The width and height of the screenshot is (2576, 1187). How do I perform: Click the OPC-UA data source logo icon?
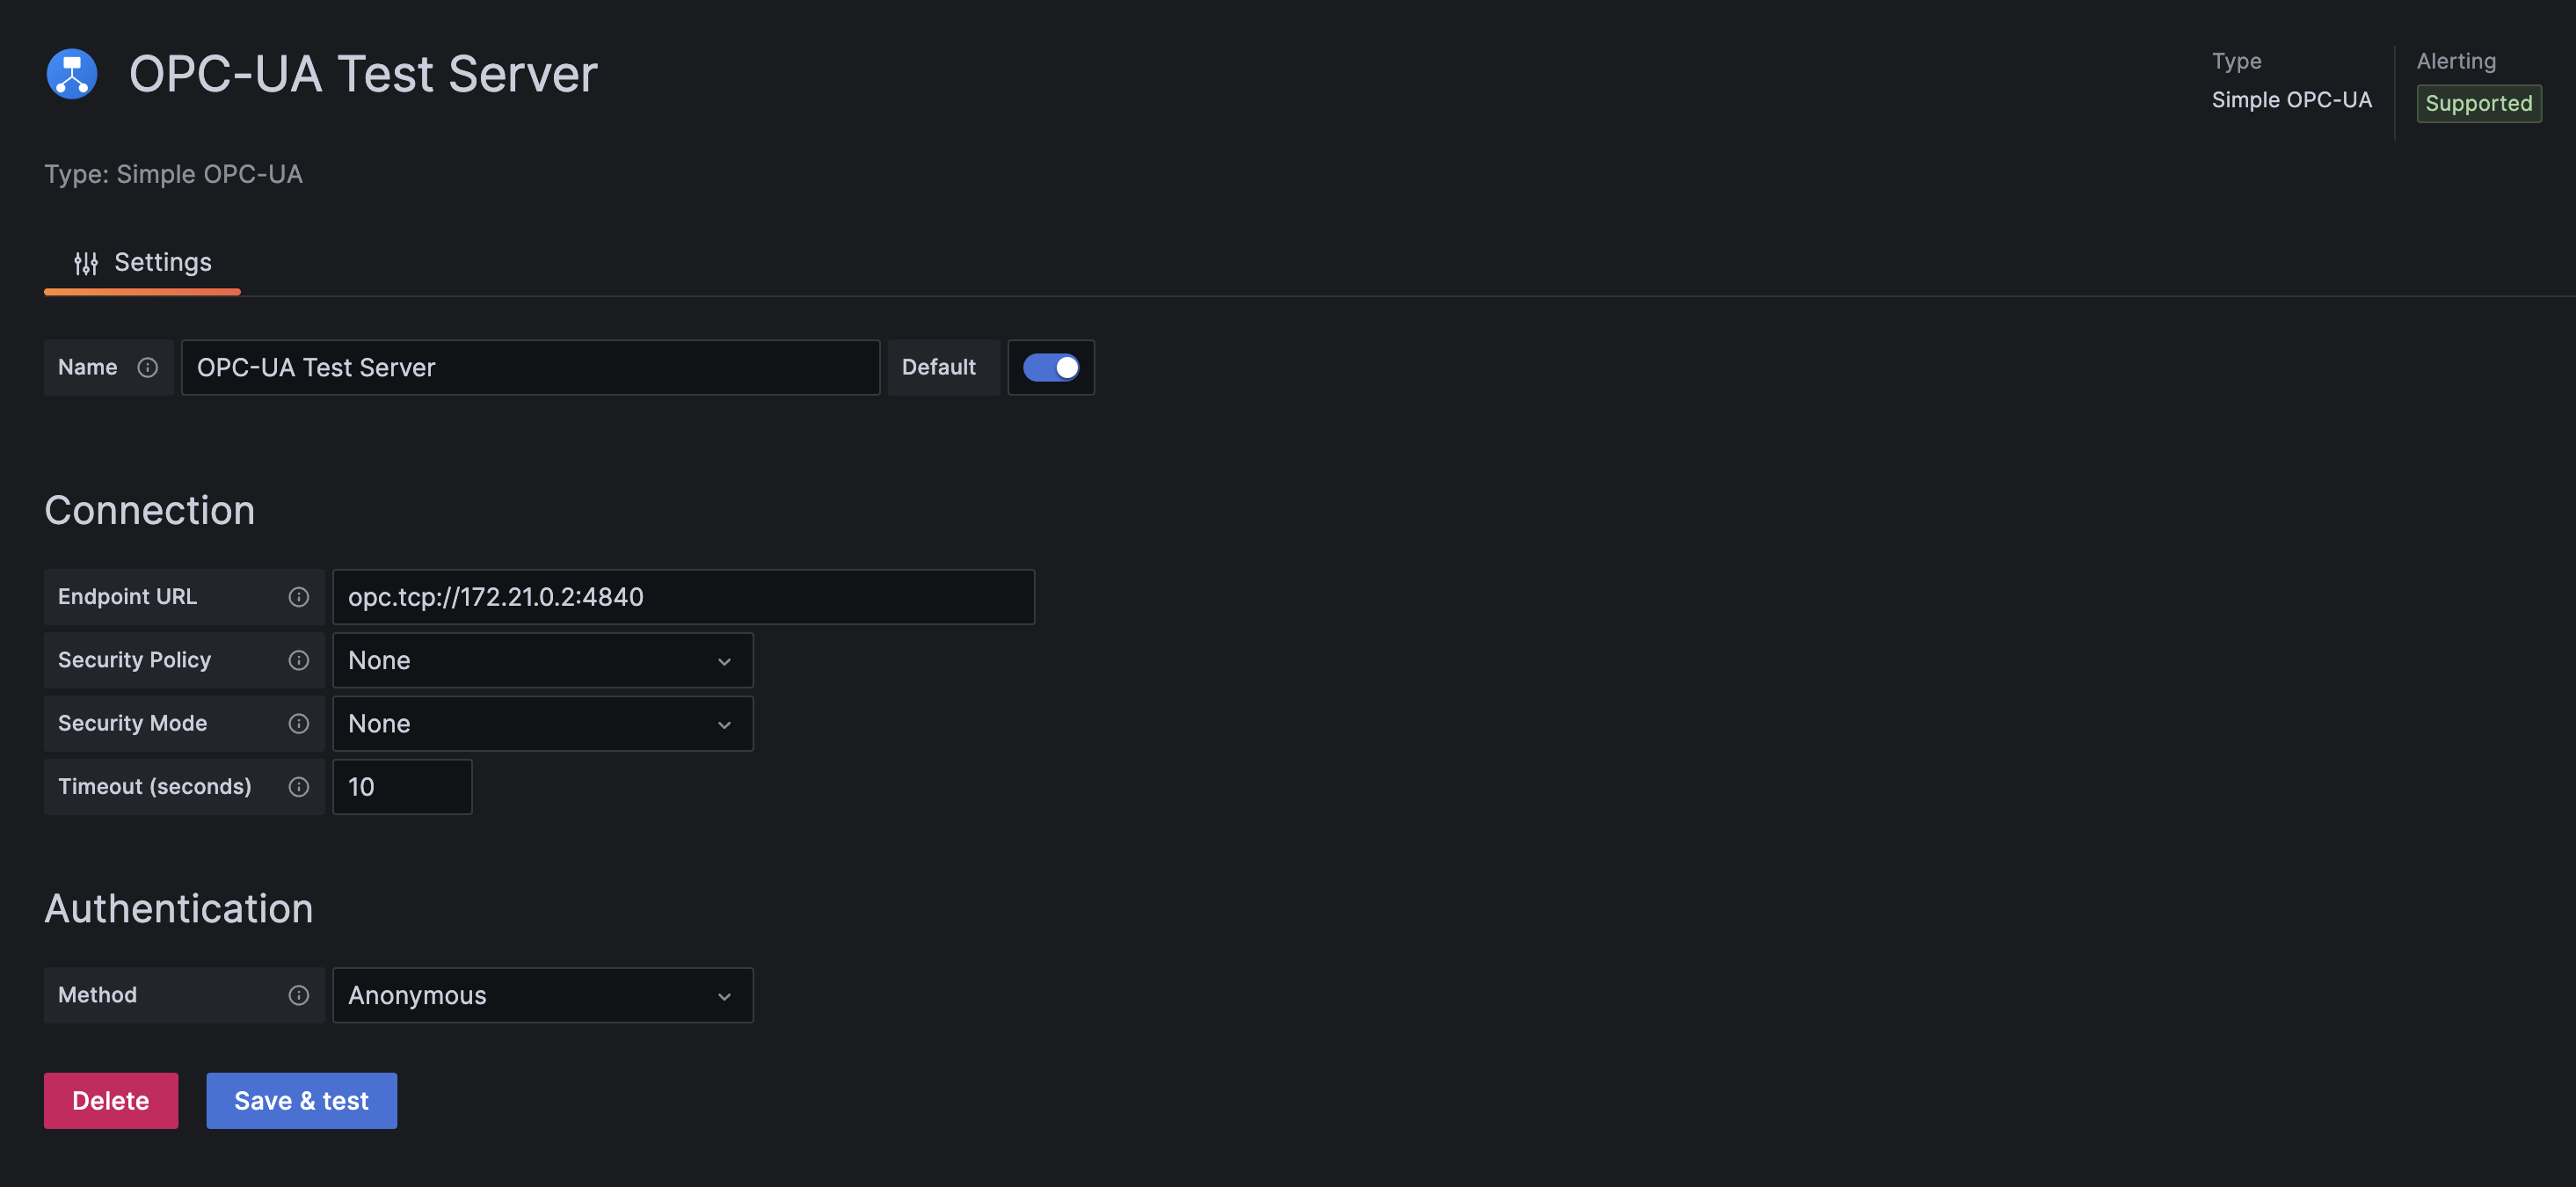point(72,74)
